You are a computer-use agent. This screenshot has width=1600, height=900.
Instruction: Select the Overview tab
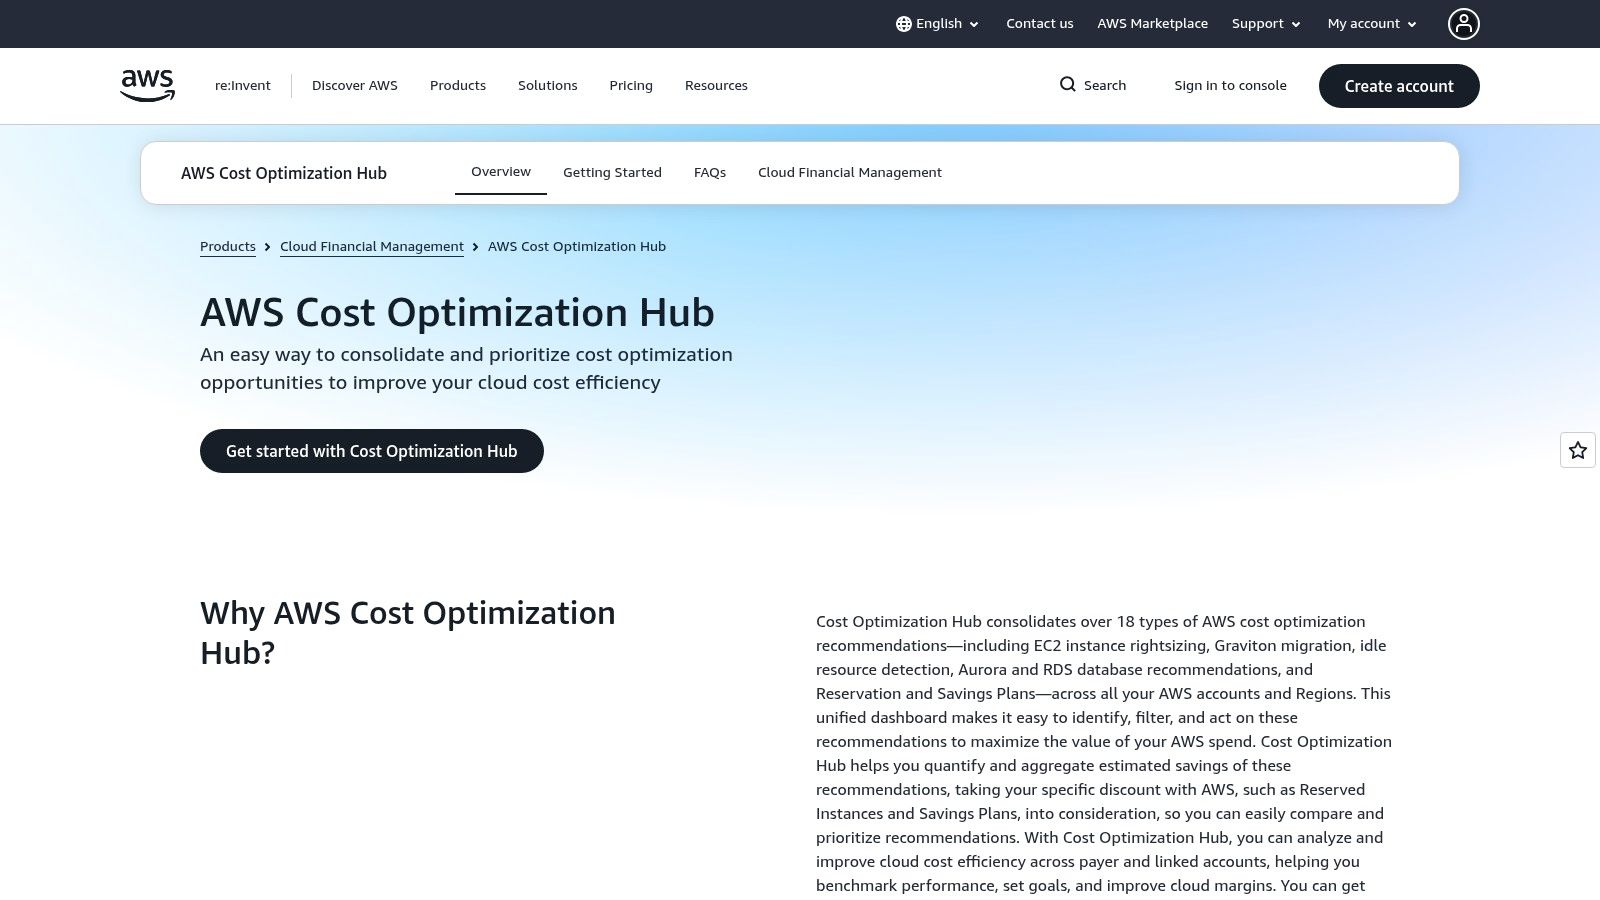tap(501, 172)
